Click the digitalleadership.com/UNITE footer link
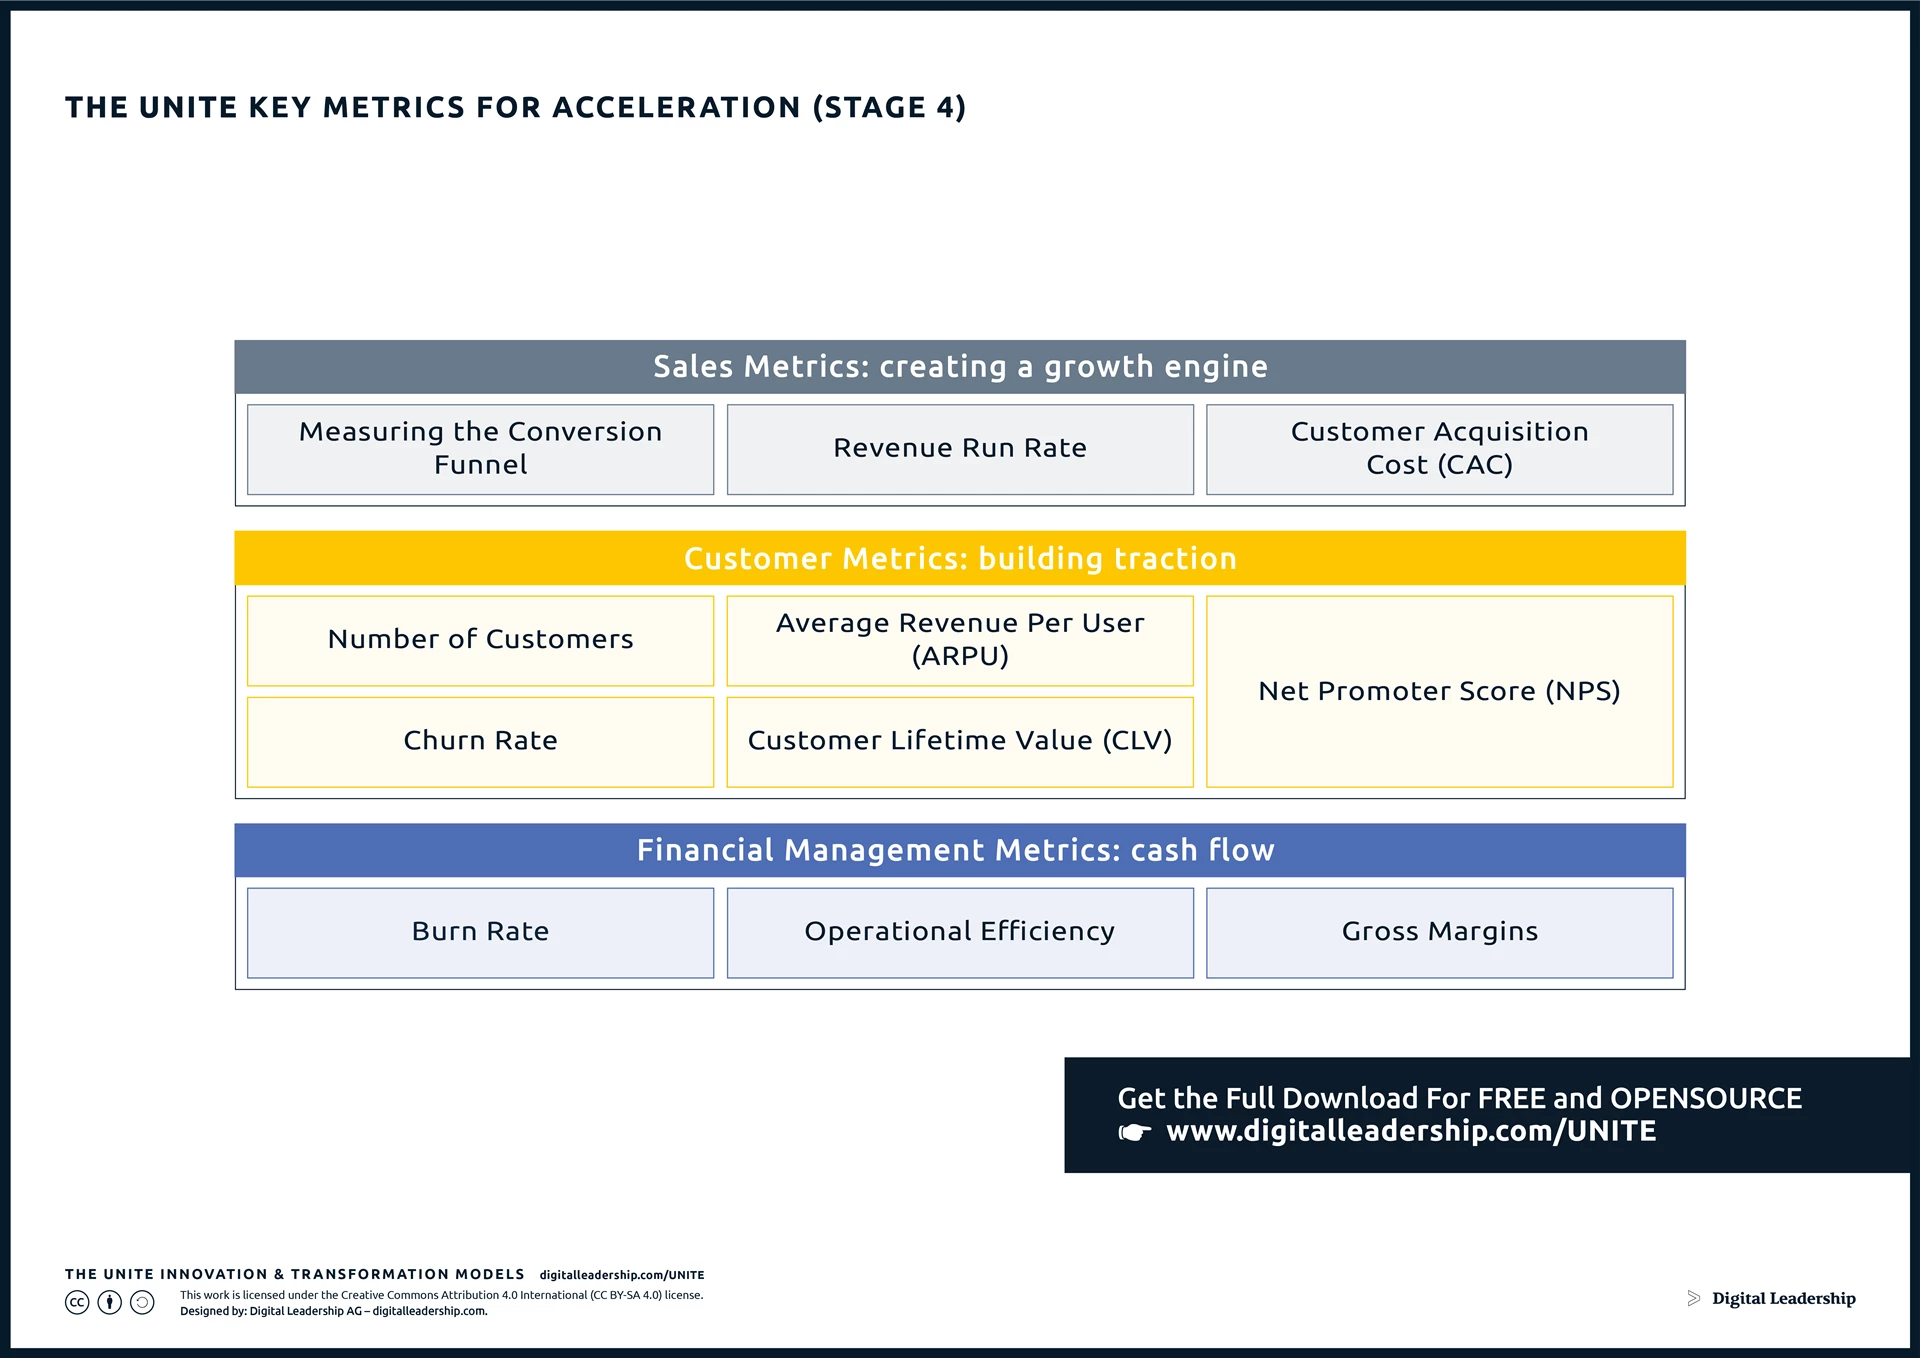Screen dimensions: 1920x1358 622,1274
